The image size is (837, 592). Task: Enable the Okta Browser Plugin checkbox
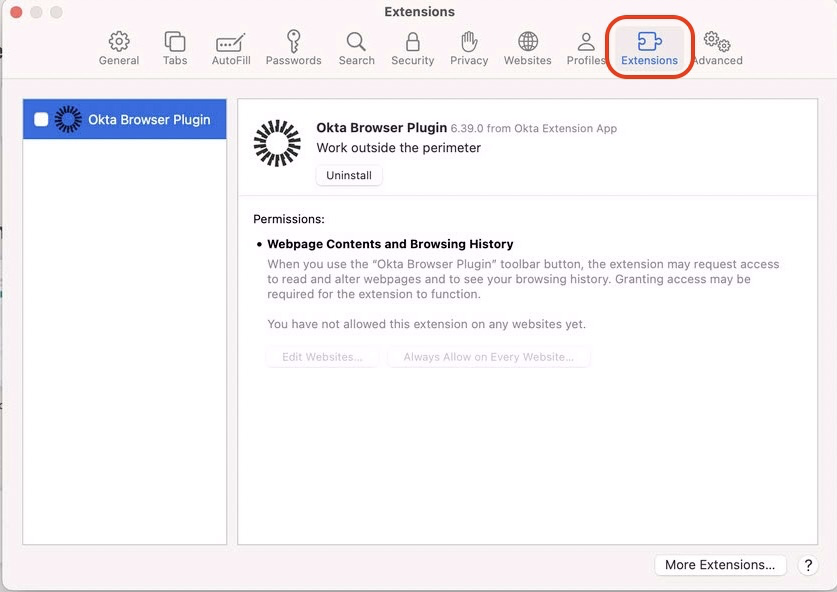pyautogui.click(x=41, y=119)
